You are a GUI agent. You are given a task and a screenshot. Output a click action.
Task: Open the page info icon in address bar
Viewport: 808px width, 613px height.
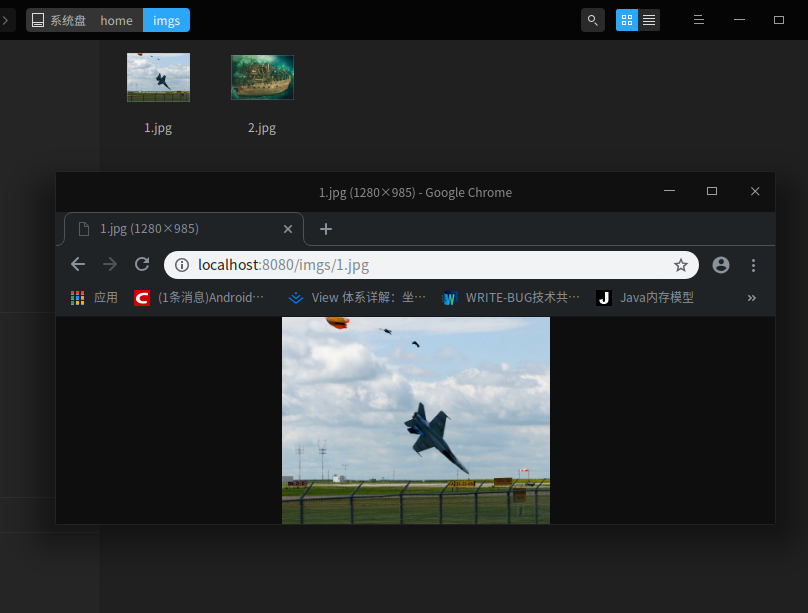click(x=181, y=265)
